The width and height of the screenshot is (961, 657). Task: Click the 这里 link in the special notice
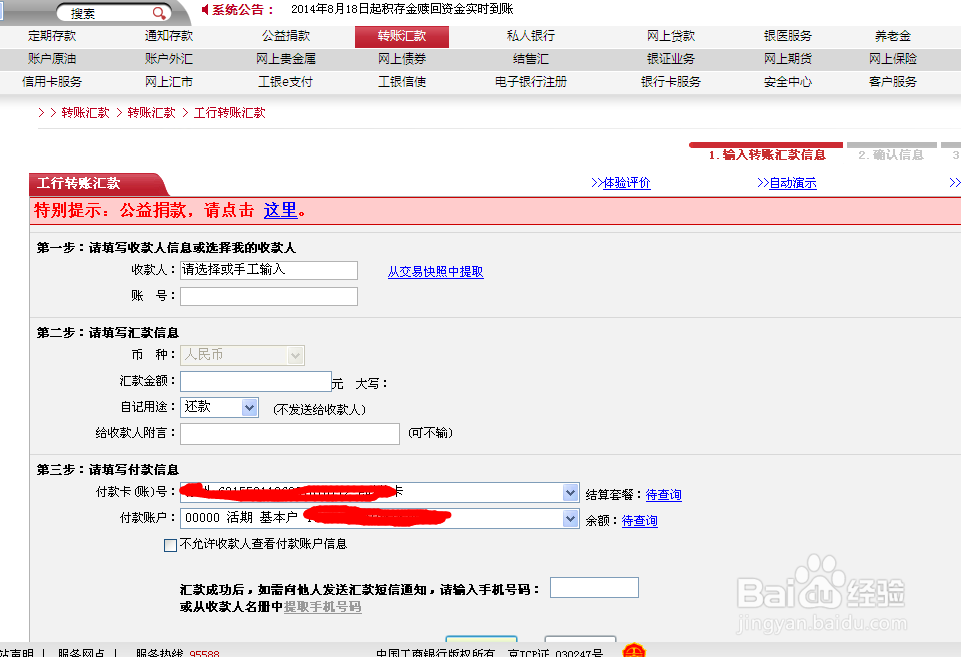[280, 210]
